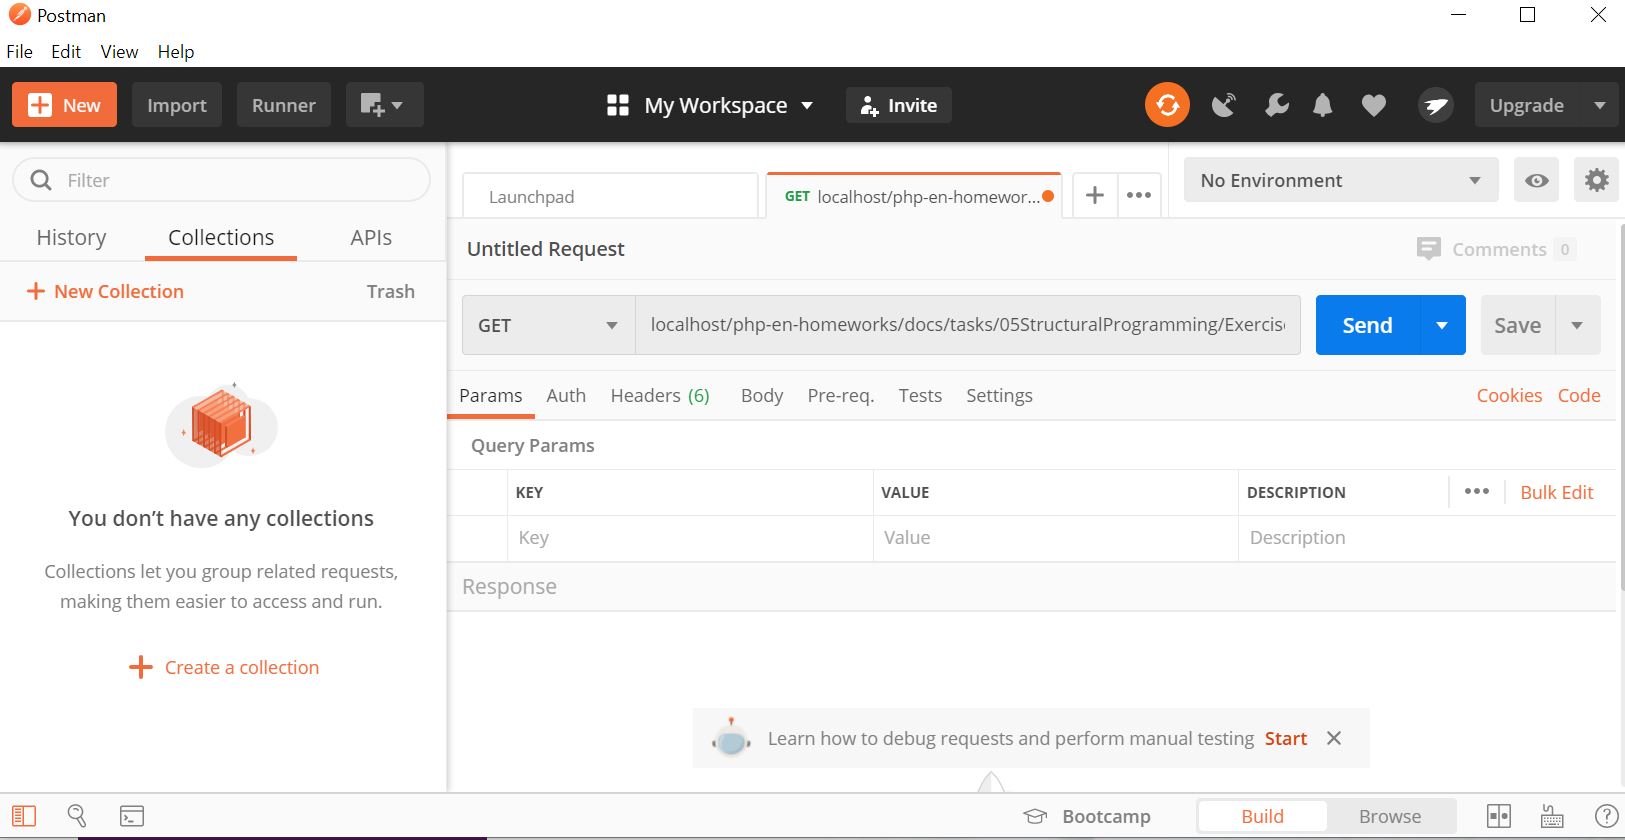1625x840 pixels.
Task: Toggle the sidebar icon in status bar
Action: coord(24,816)
